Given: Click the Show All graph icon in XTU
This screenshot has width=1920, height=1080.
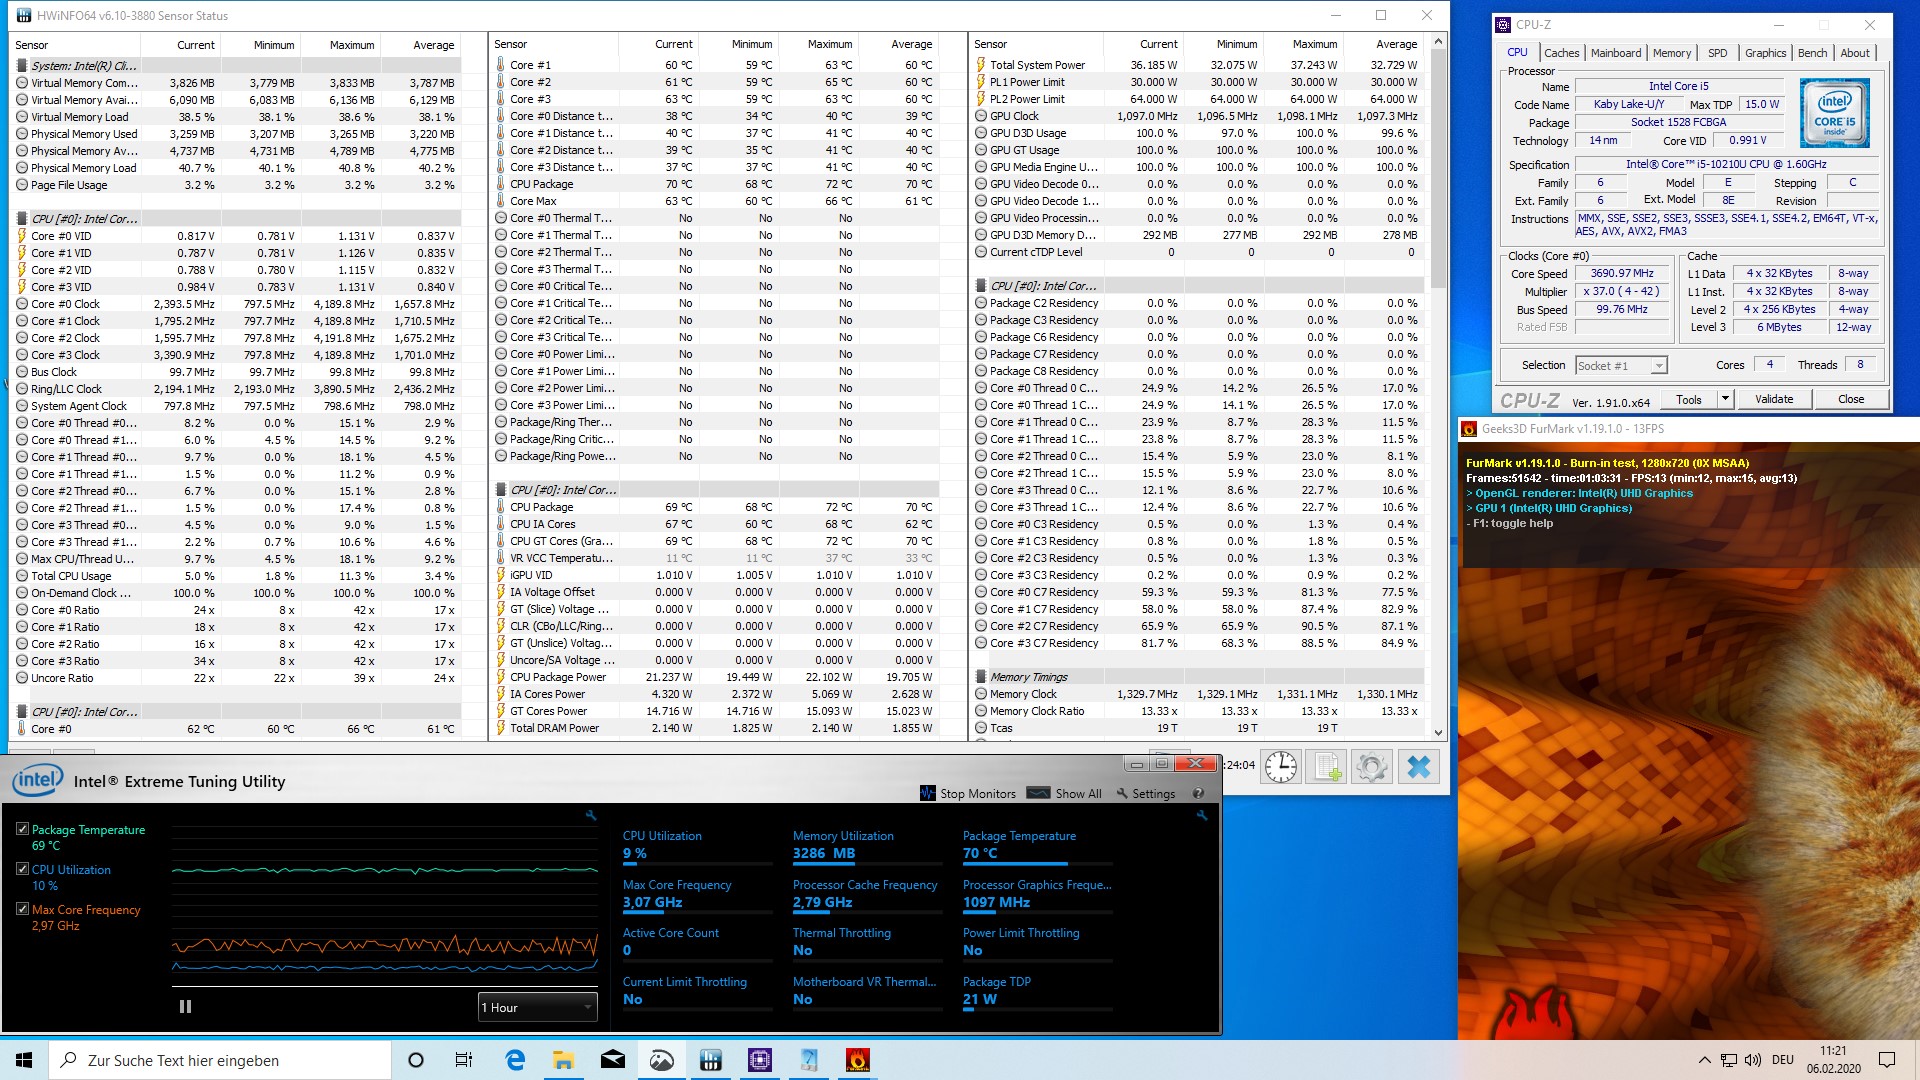Looking at the screenshot, I should click(x=1038, y=793).
